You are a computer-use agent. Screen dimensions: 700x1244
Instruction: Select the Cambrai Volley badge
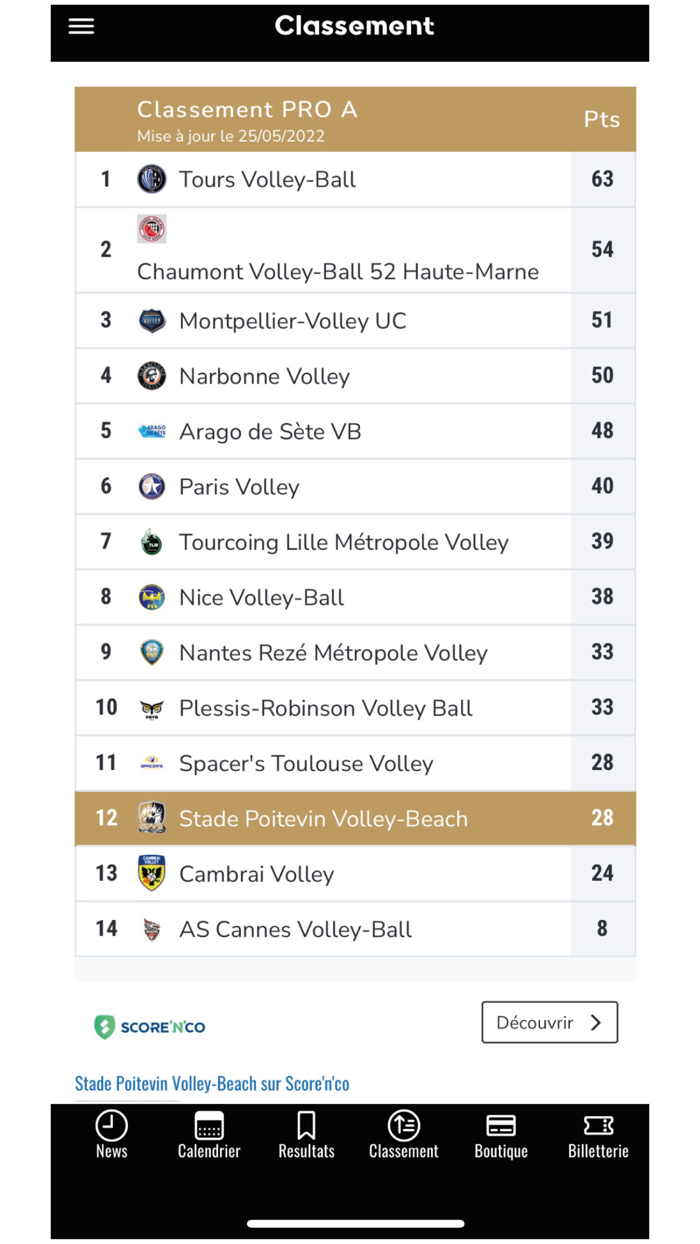pyautogui.click(x=151, y=872)
